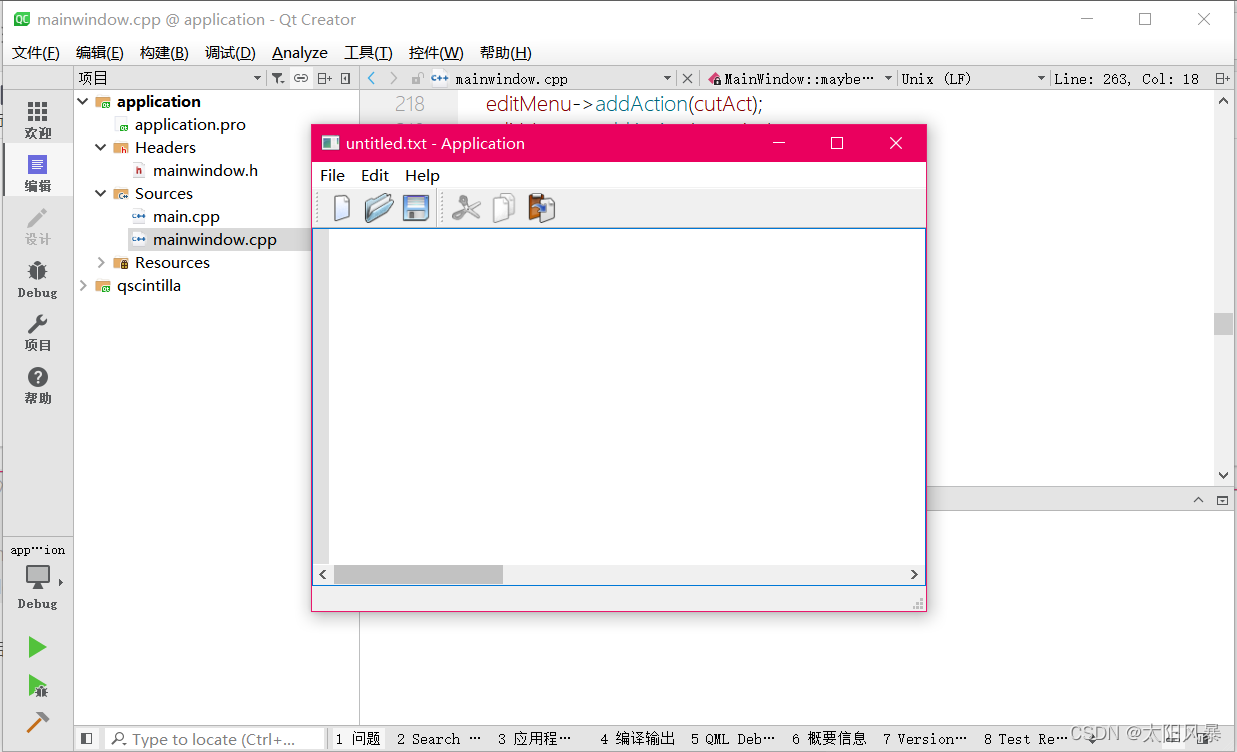Toggle left sidebar icon in status bar

coord(87,738)
